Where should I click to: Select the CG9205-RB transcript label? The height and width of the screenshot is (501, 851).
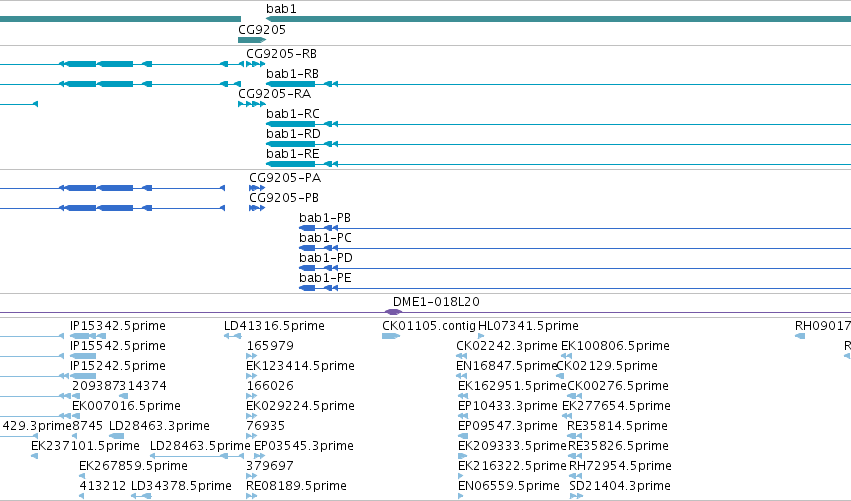[x=281, y=54]
